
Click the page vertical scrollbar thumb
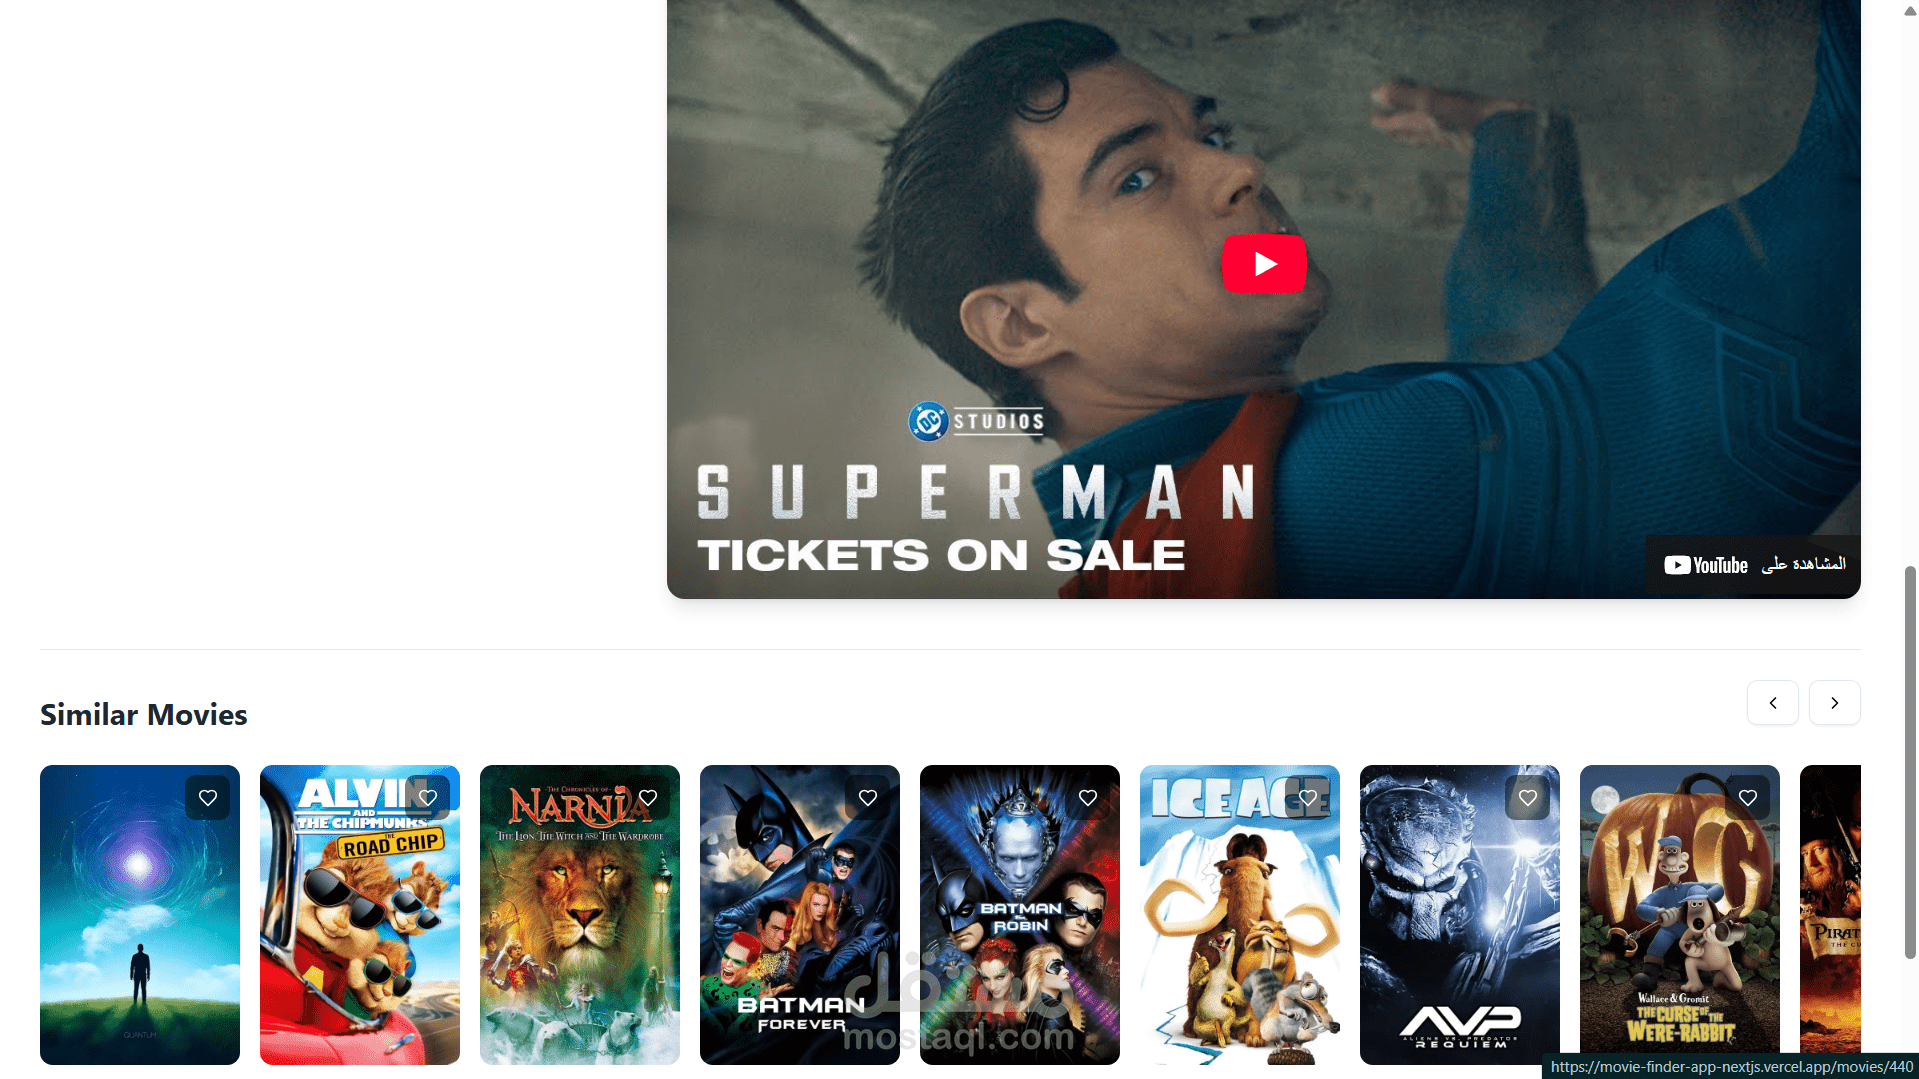pos(1910,762)
